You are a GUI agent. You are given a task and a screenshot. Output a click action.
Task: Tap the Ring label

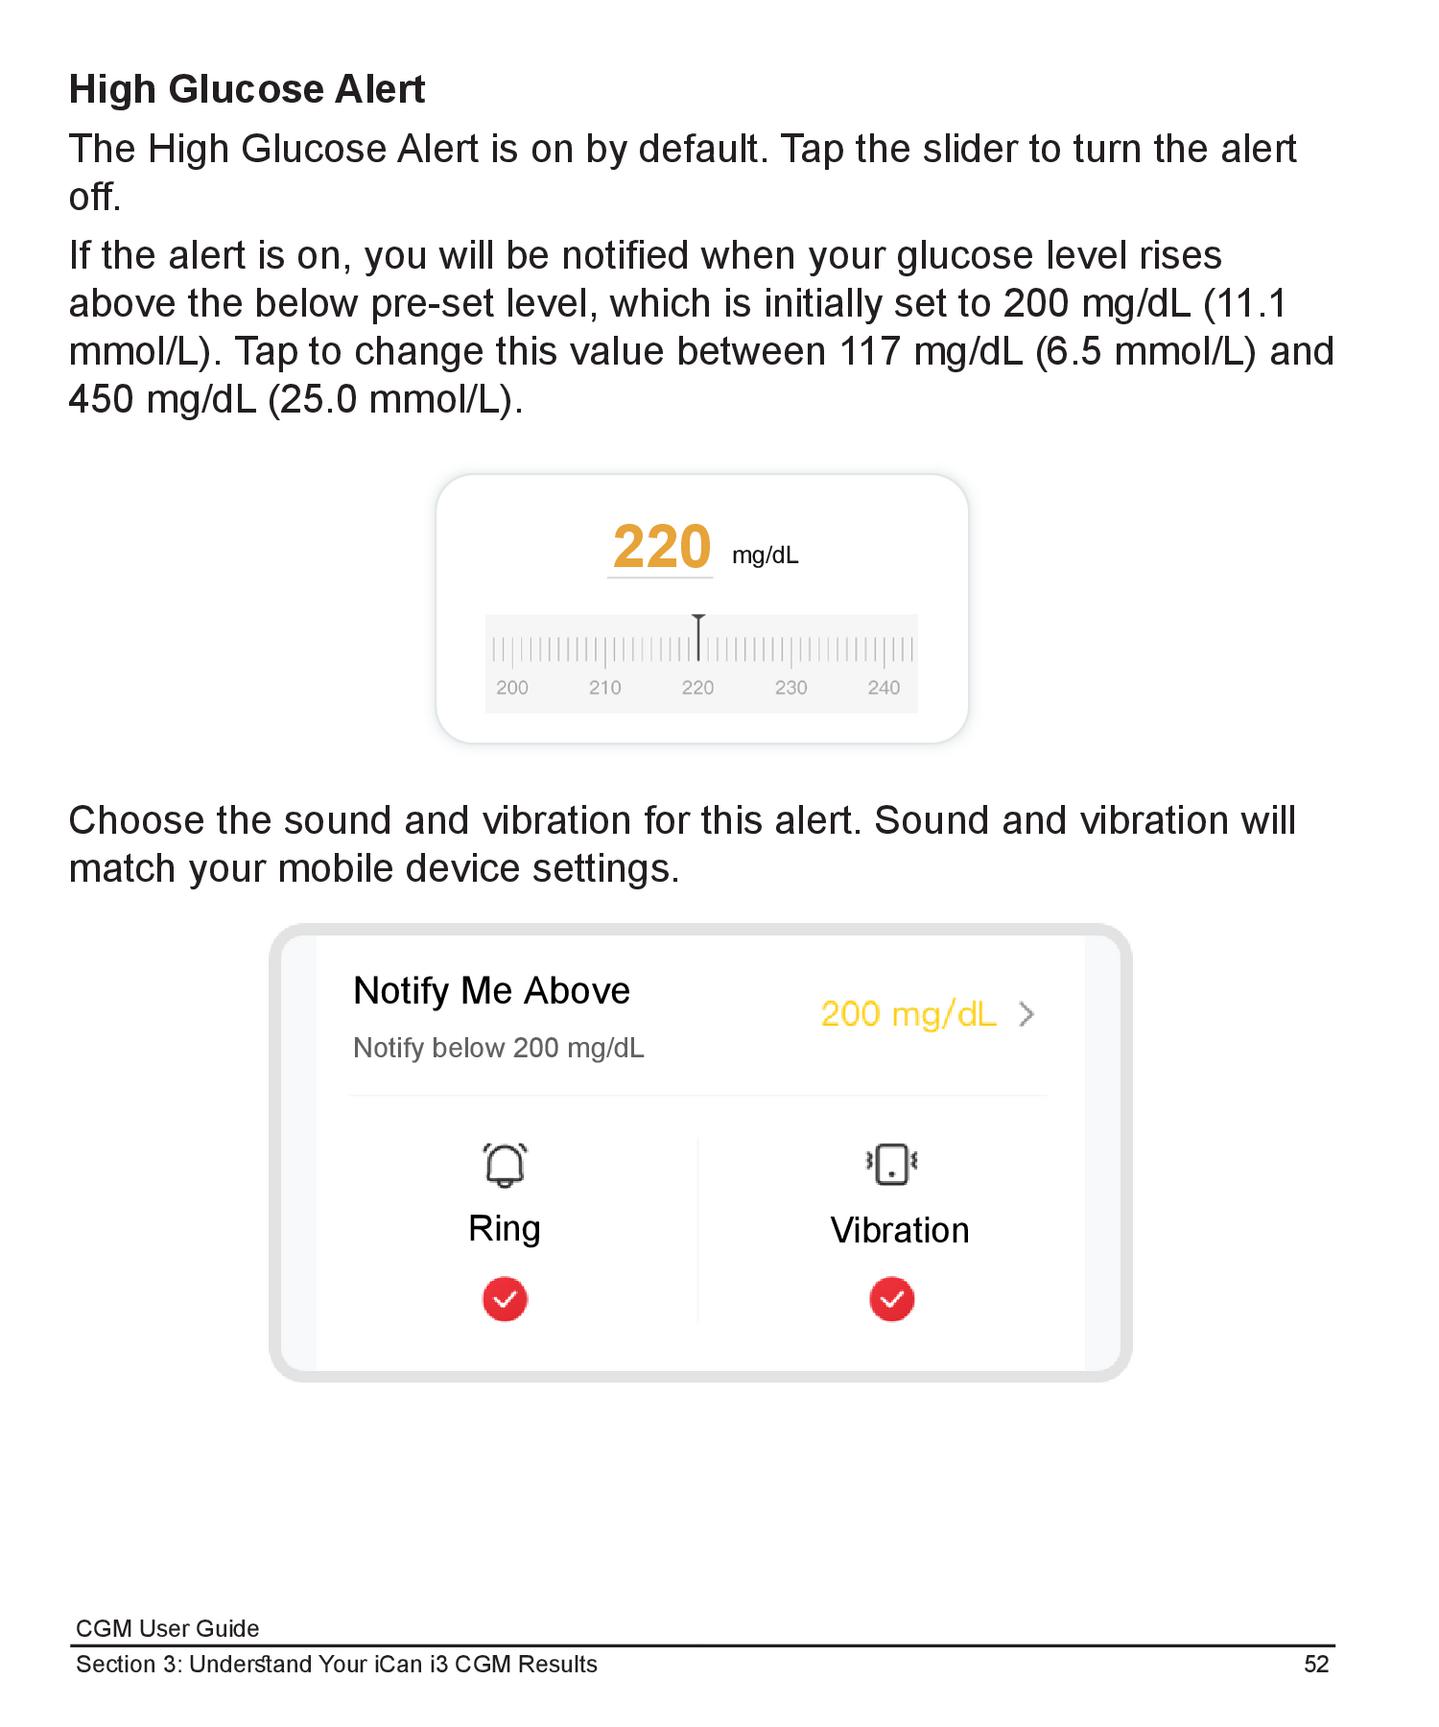tap(504, 1228)
